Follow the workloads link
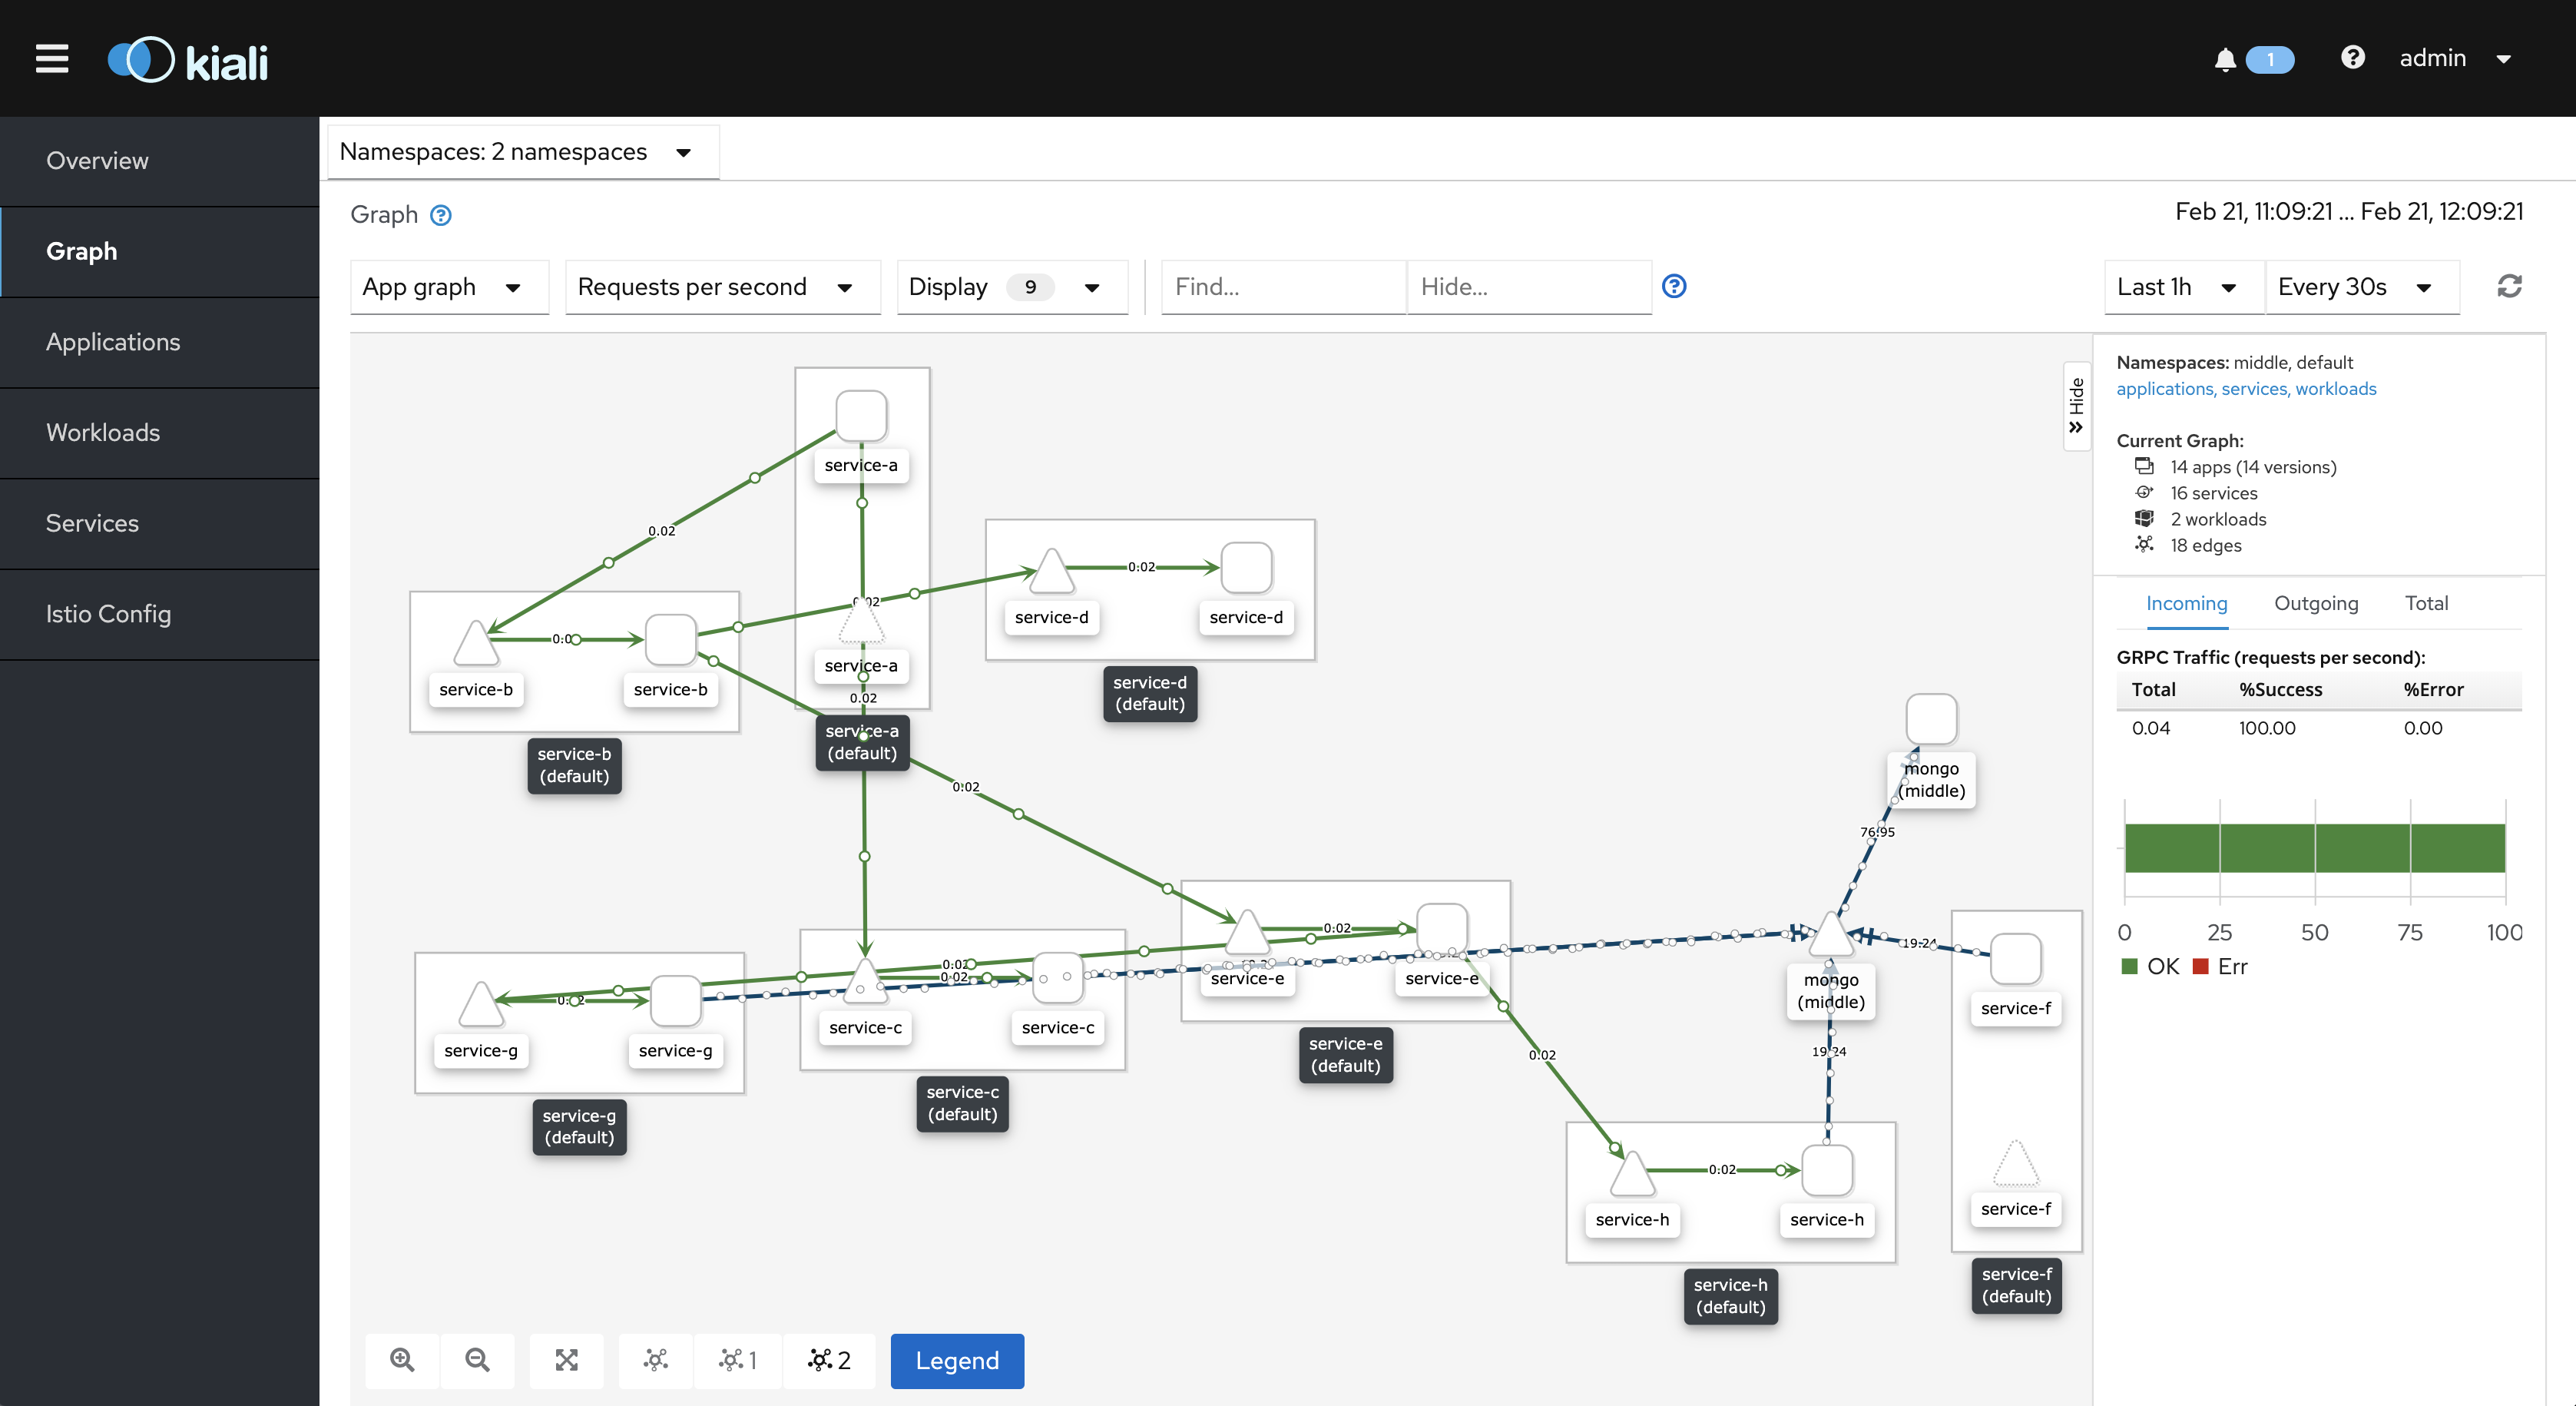The height and width of the screenshot is (1406, 2576). click(x=2335, y=389)
